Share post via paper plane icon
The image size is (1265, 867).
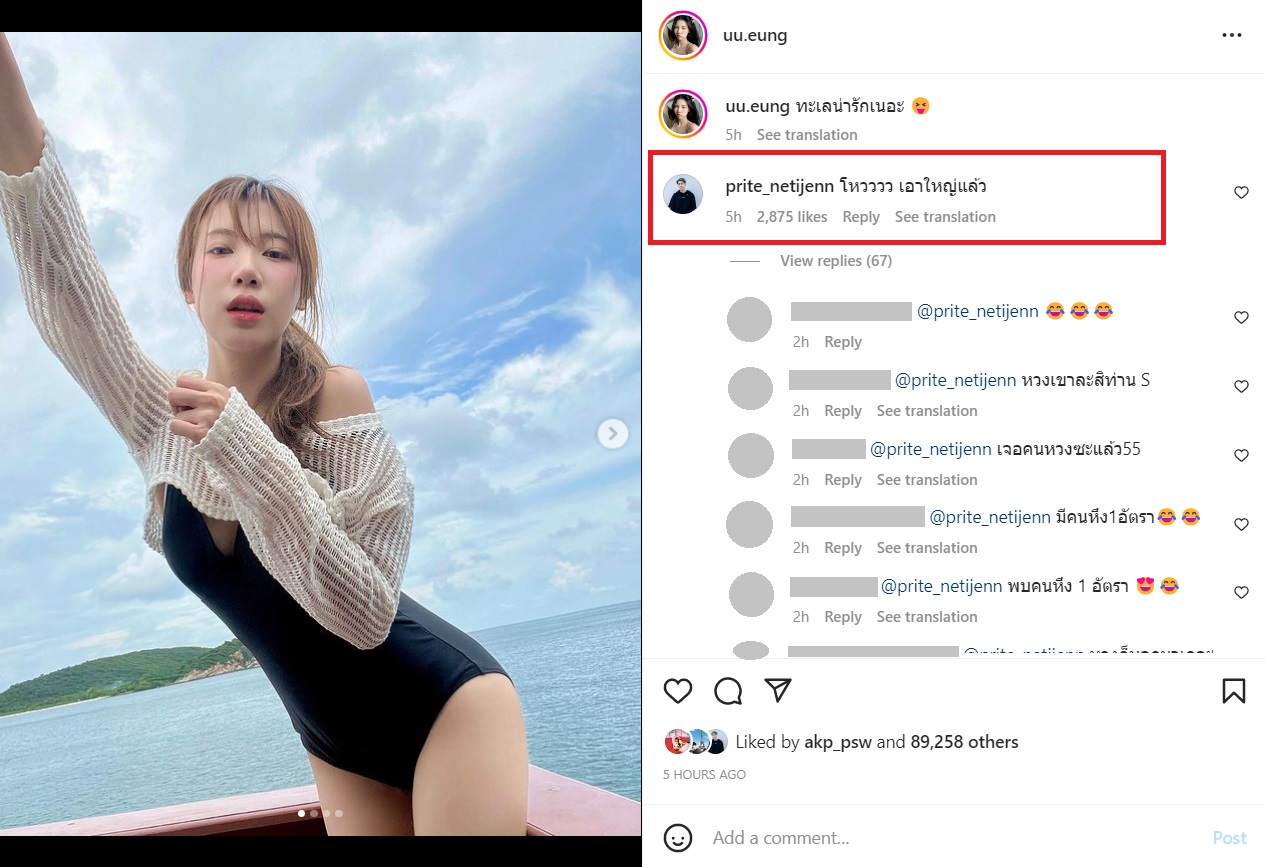778,690
